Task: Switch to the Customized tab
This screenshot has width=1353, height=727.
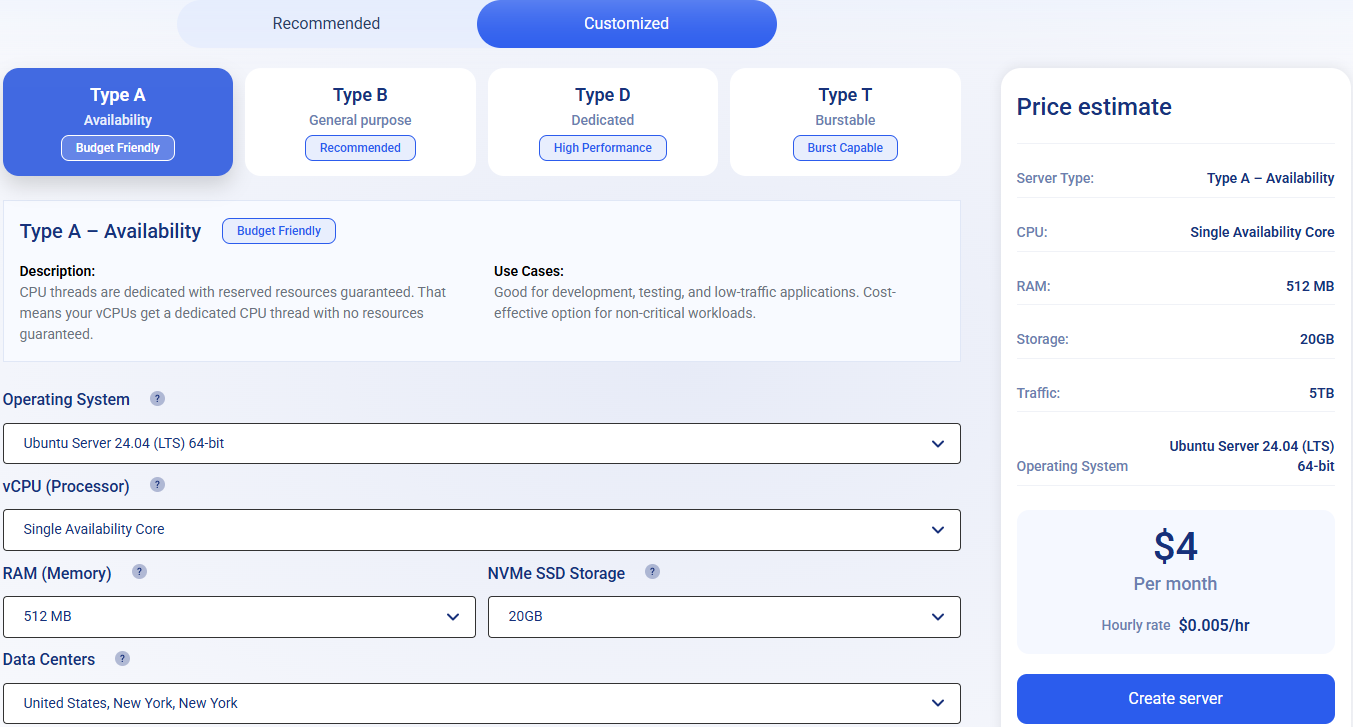Action: point(627,24)
